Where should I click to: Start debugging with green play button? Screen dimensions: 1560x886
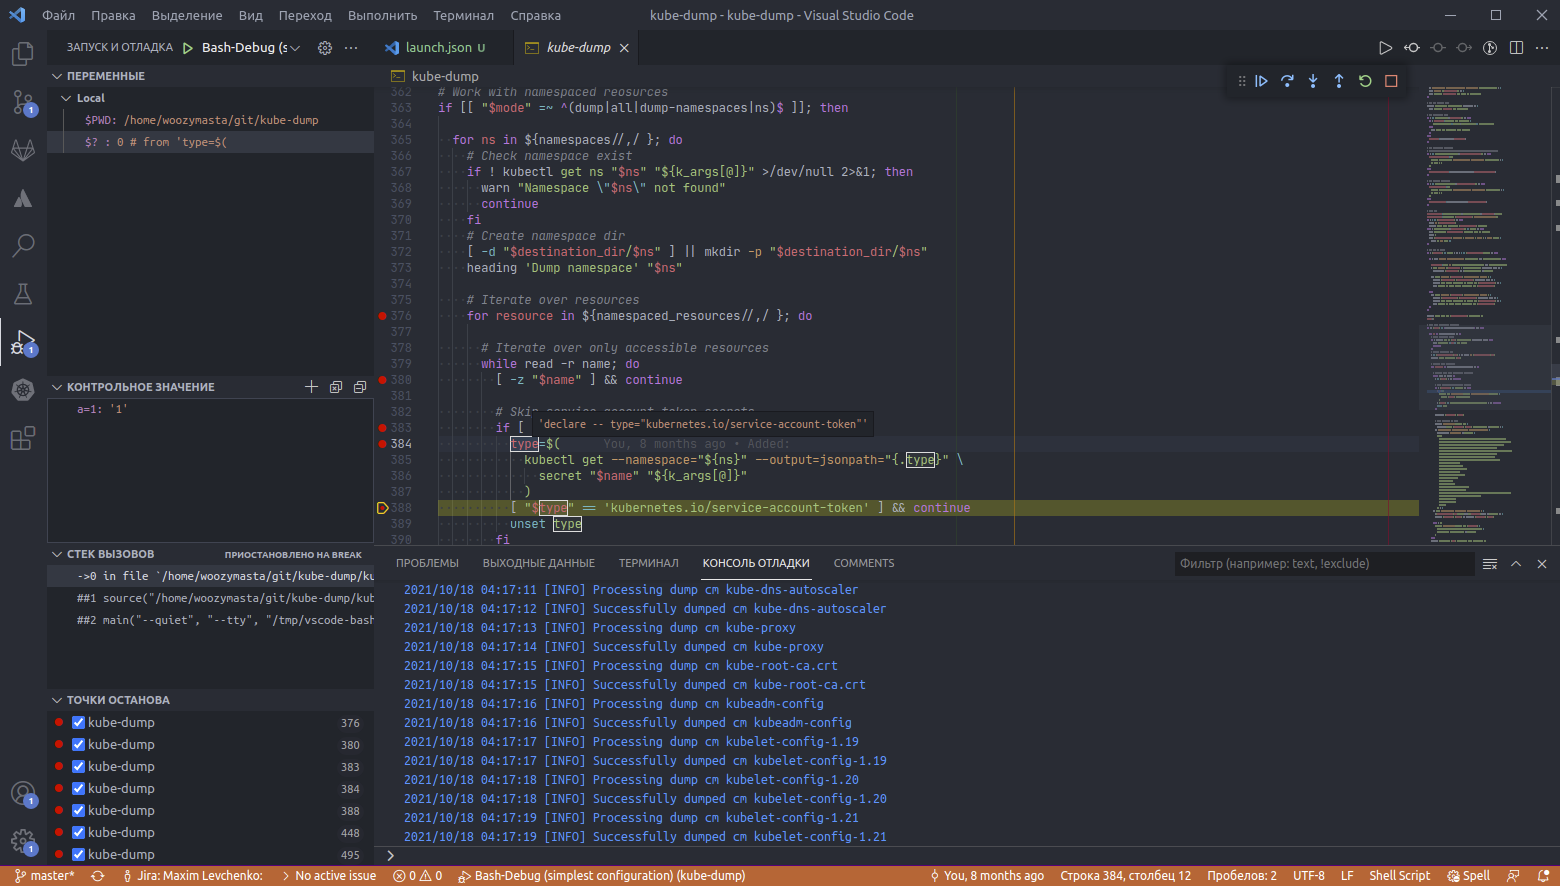pyautogui.click(x=188, y=47)
